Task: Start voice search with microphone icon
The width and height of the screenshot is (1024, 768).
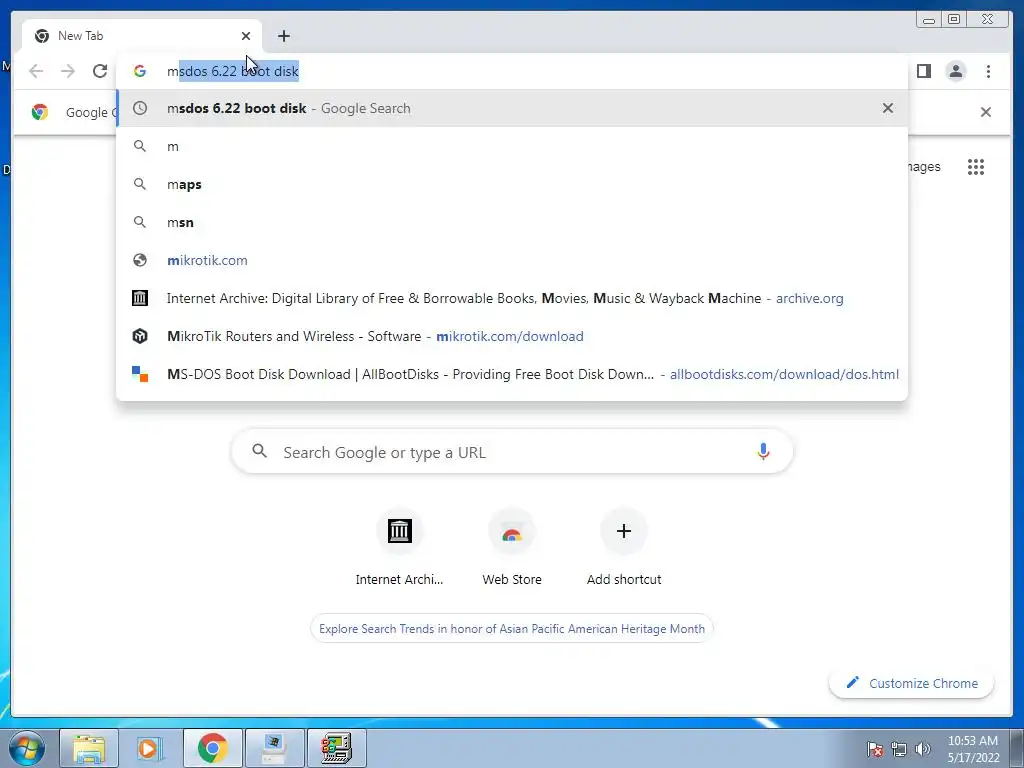Action: coord(763,451)
